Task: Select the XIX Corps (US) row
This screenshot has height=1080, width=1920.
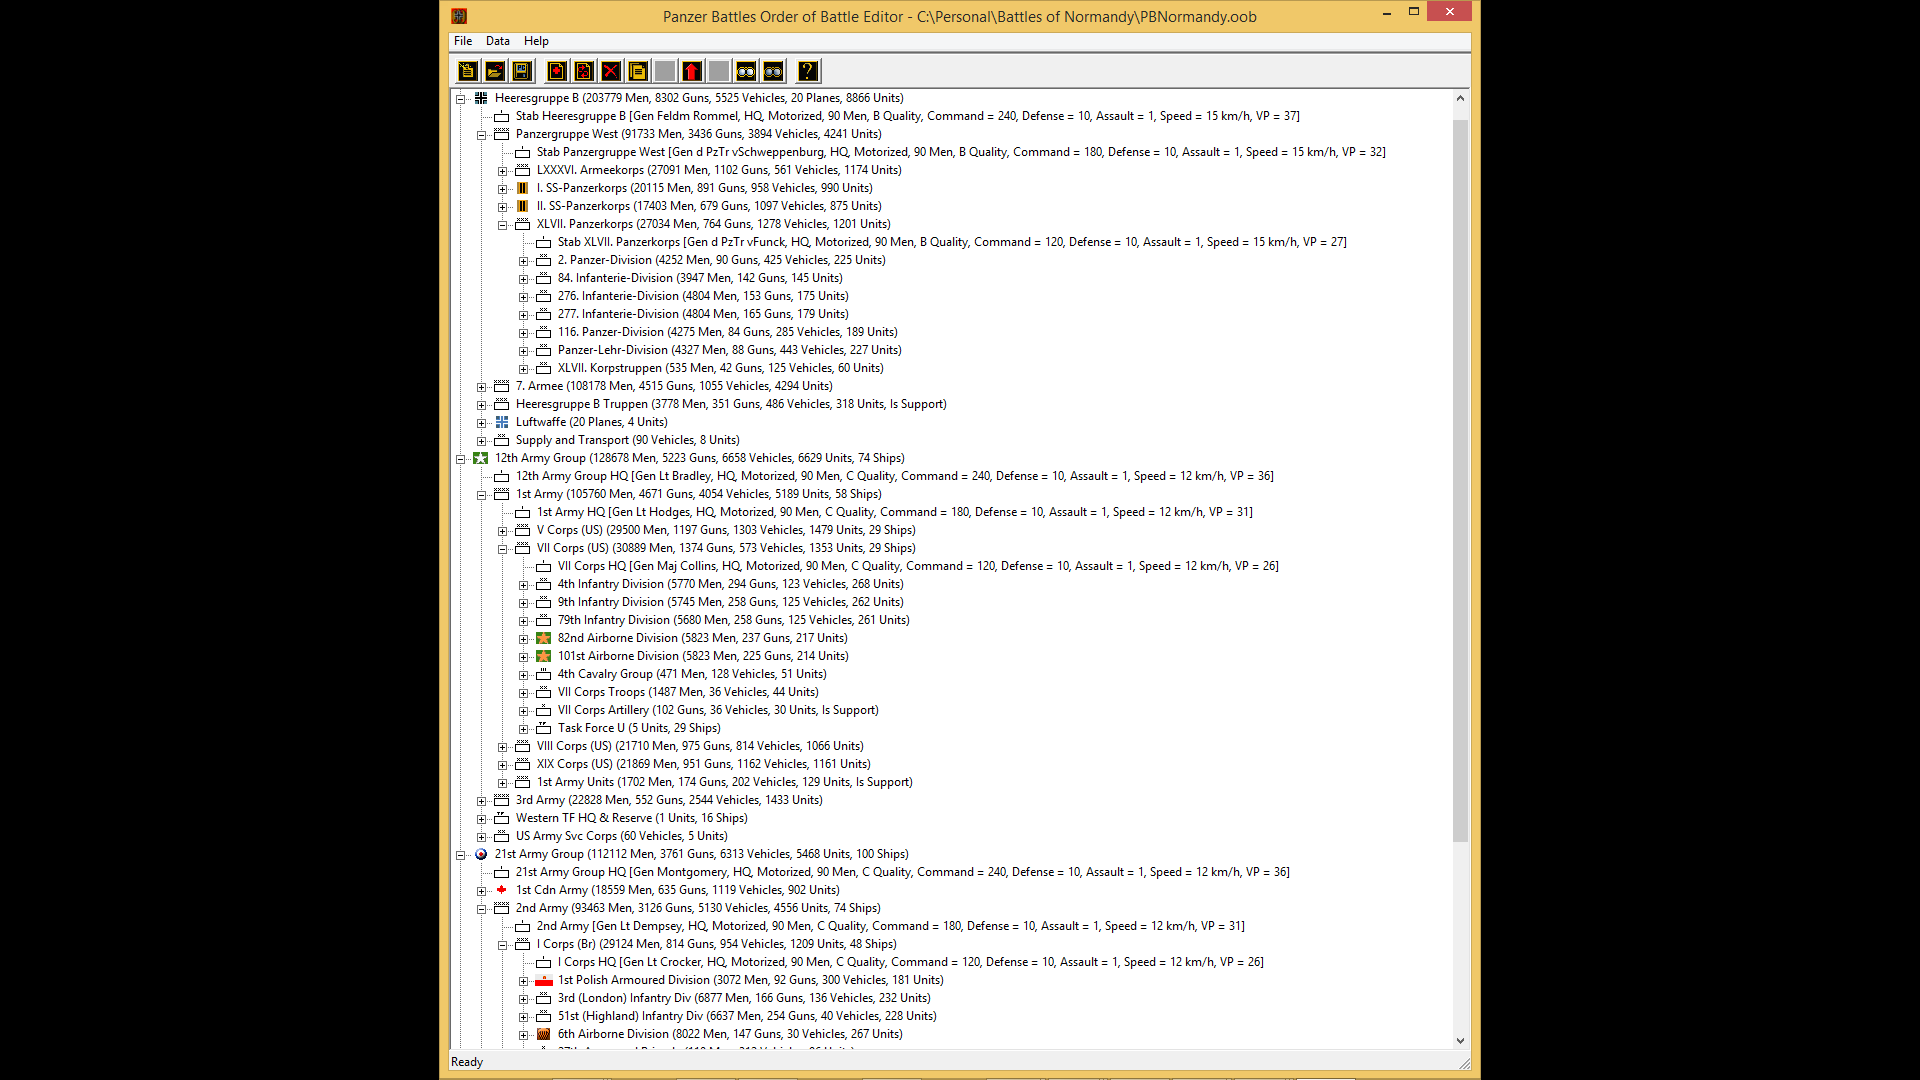Action: click(703, 764)
